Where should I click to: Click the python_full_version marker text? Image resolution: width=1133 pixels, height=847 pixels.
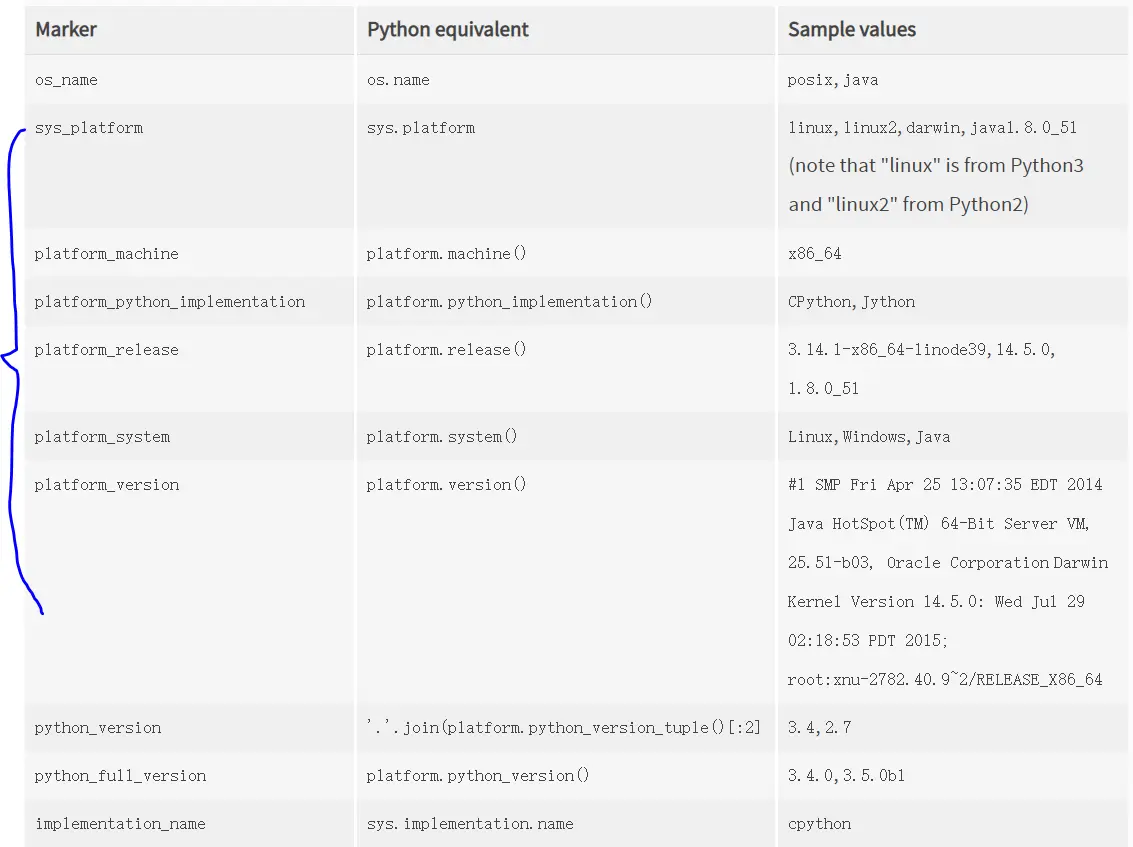[x=120, y=776]
